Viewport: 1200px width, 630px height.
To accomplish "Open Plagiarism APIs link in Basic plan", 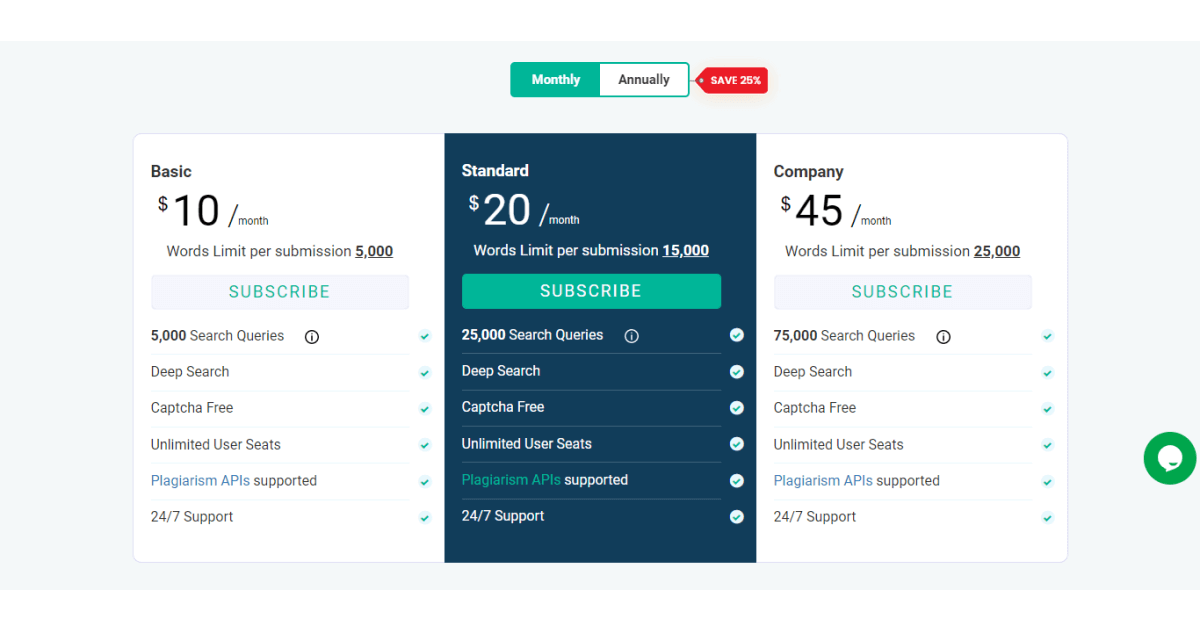I will [x=200, y=481].
